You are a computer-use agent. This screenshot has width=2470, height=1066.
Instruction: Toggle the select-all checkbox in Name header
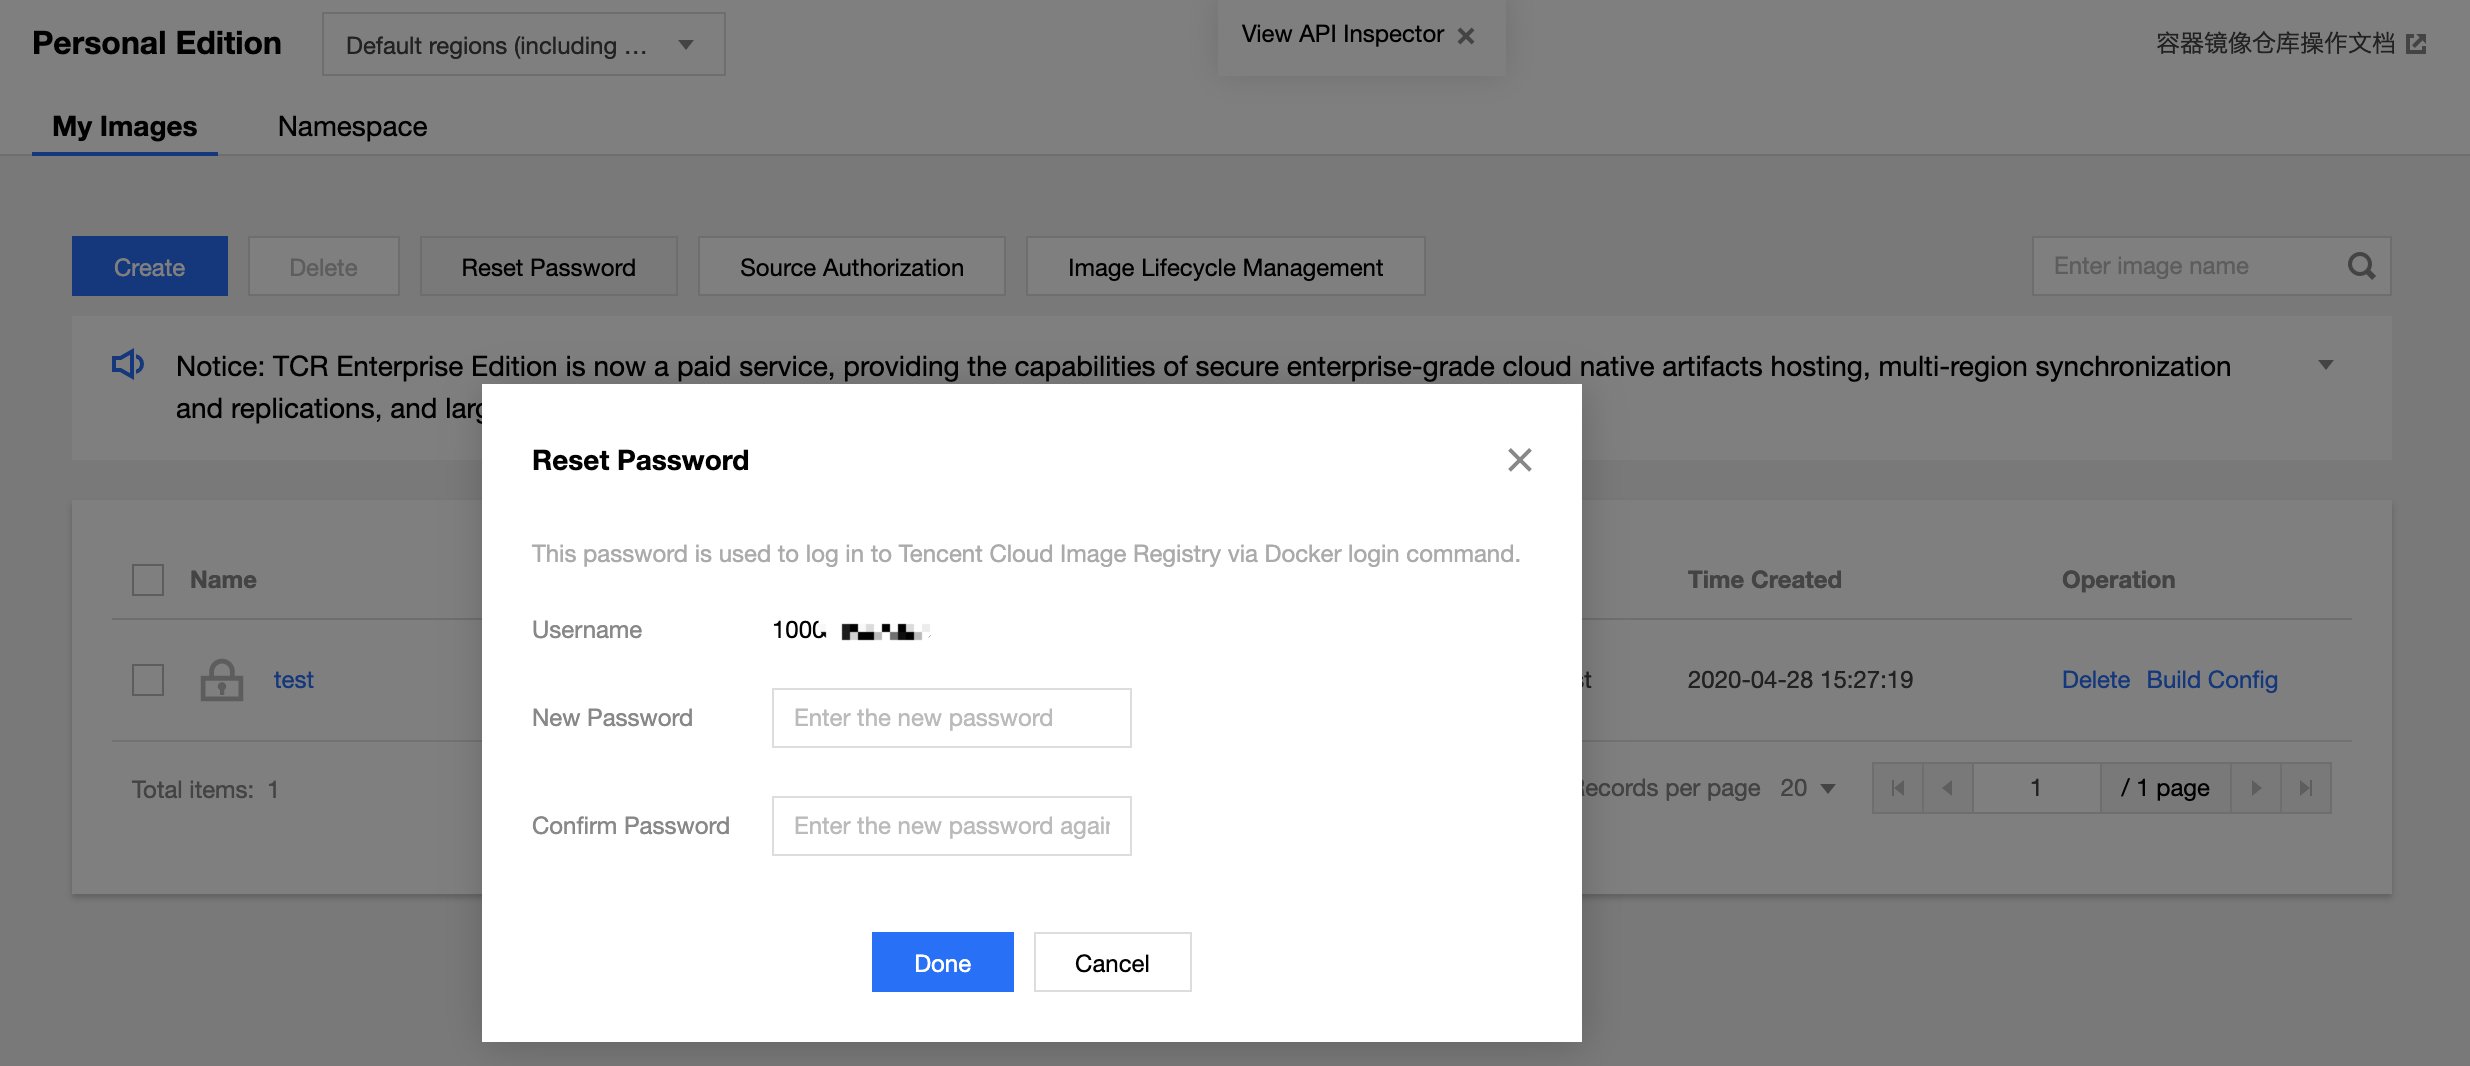point(148,580)
